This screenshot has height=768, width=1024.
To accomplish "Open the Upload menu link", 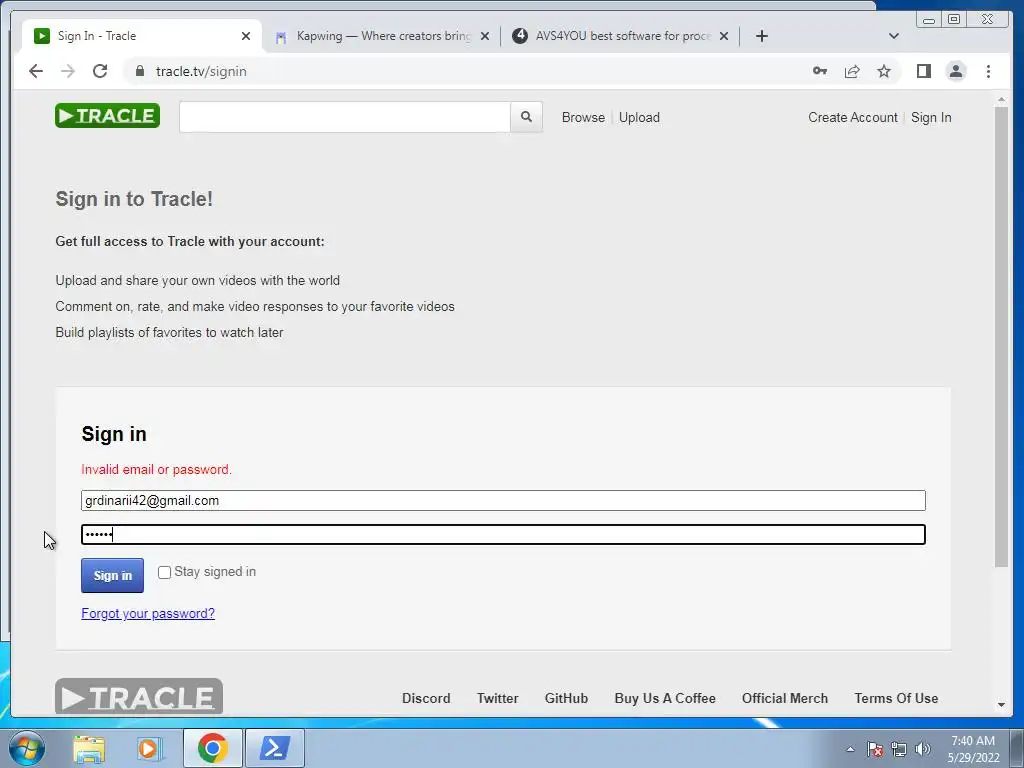I will pyautogui.click(x=639, y=118).
